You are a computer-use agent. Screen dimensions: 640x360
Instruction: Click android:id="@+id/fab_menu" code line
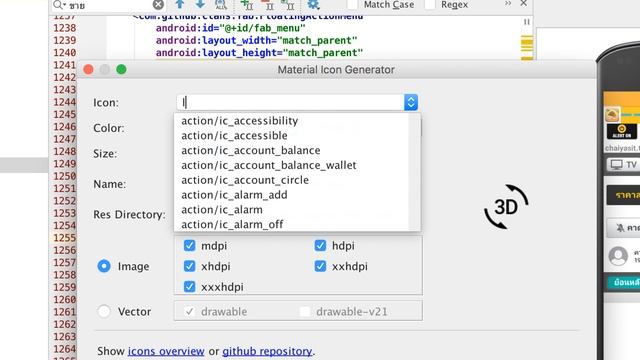pyautogui.click(x=230, y=28)
